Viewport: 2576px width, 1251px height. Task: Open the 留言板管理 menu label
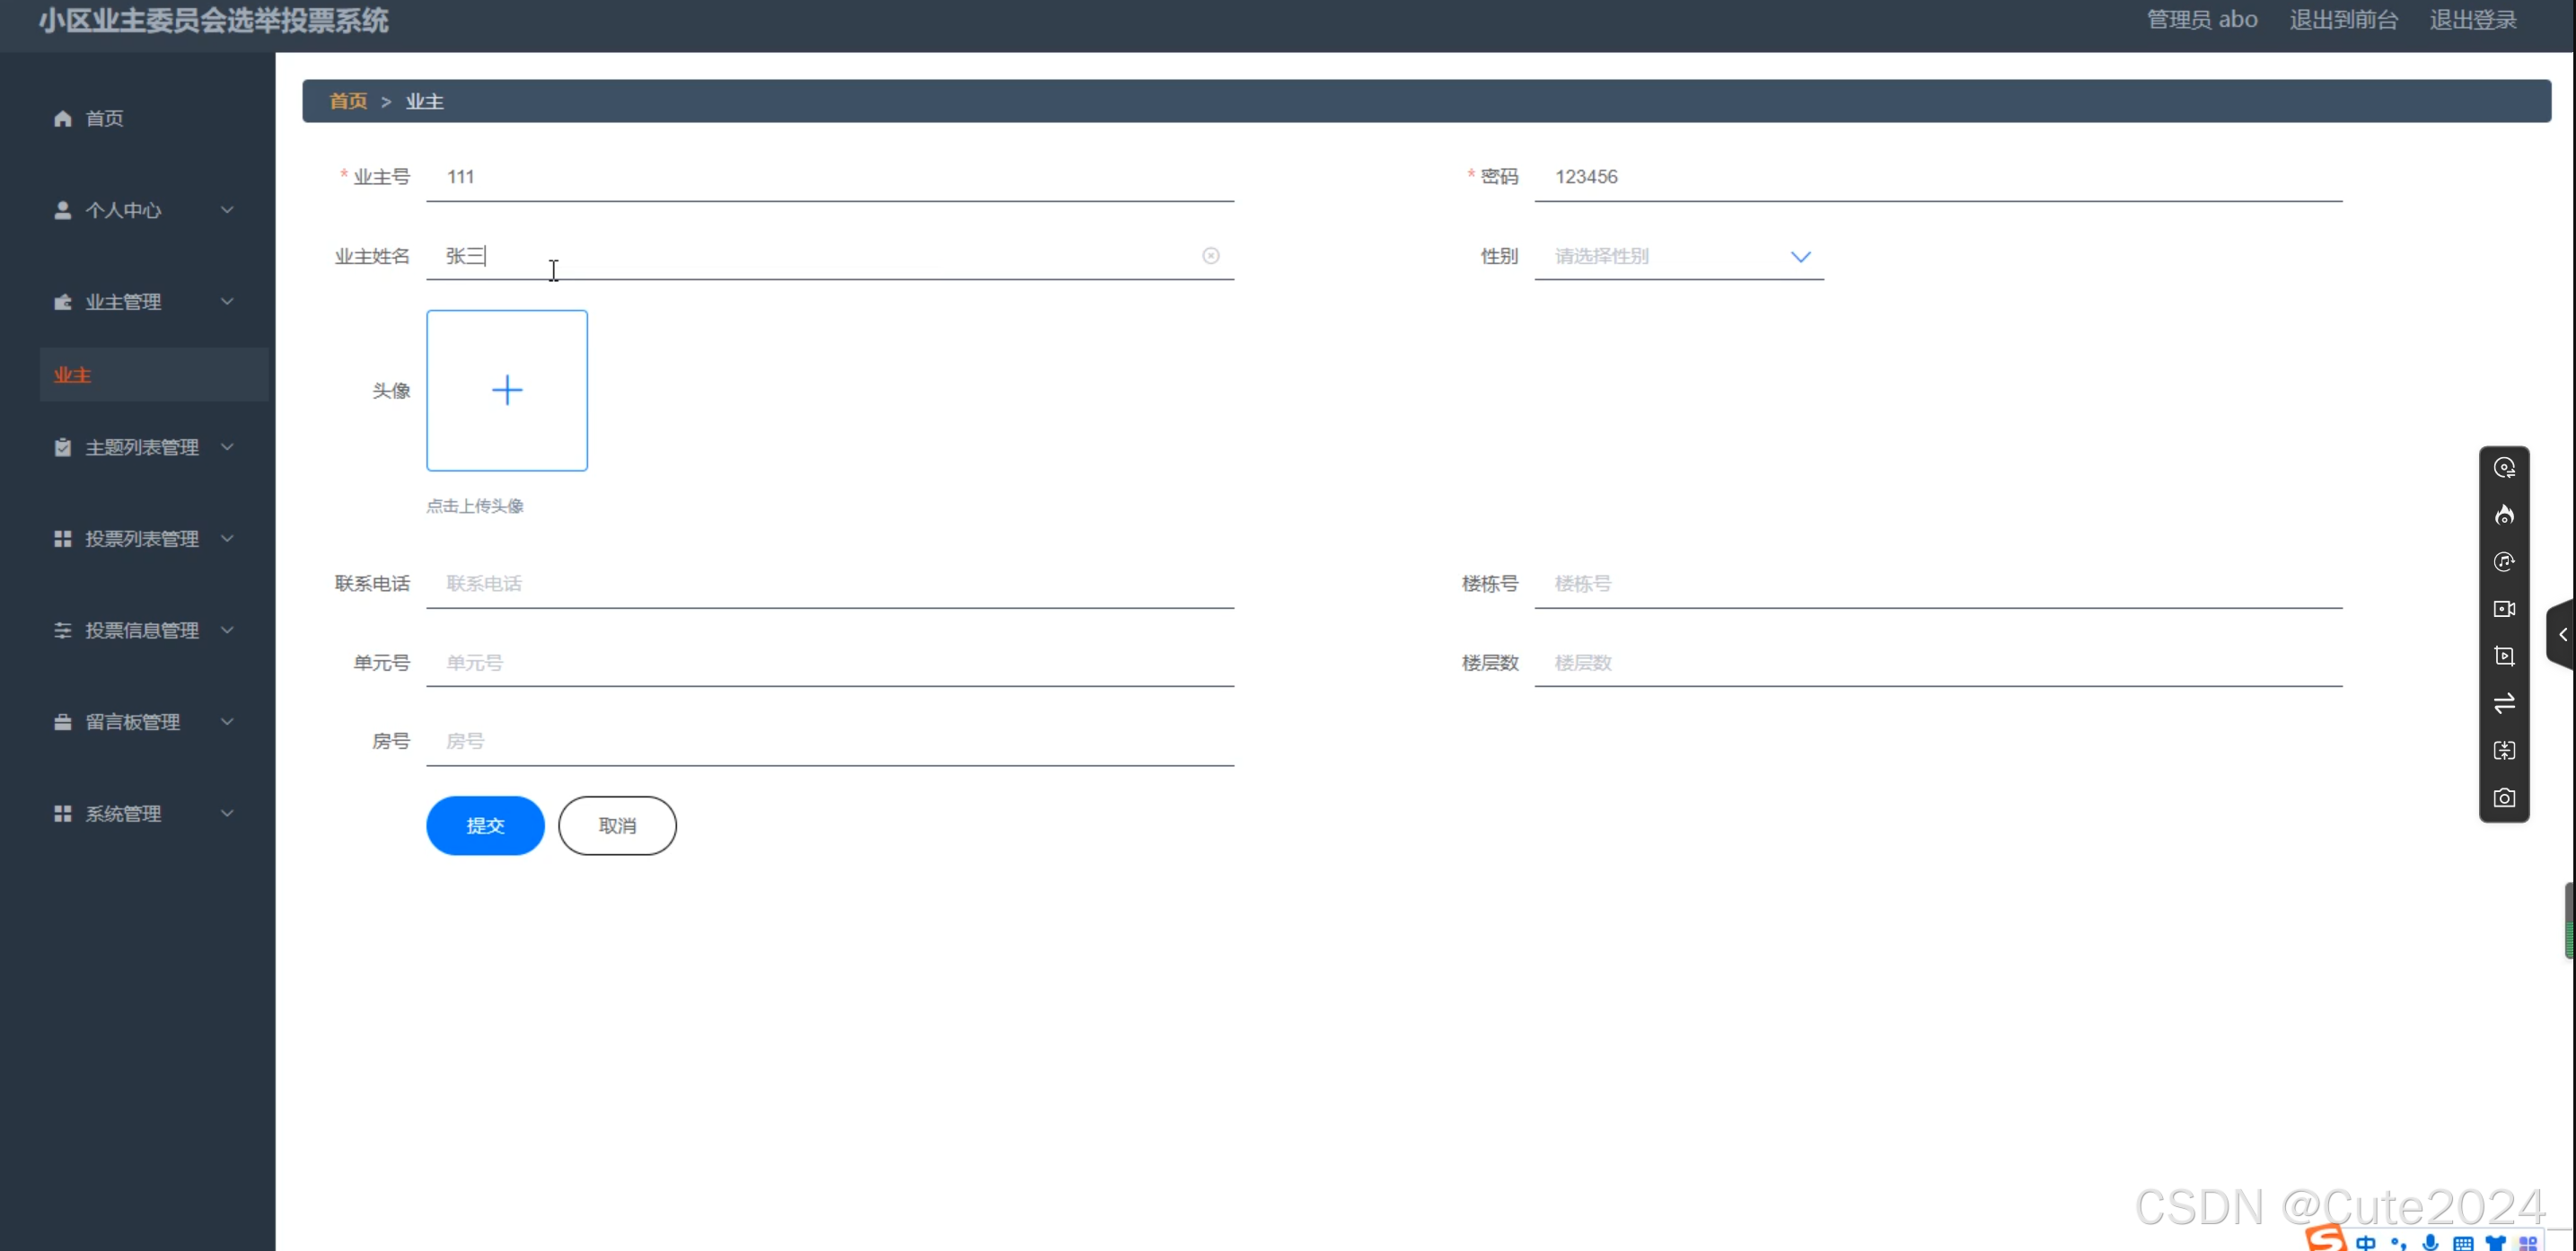(133, 722)
